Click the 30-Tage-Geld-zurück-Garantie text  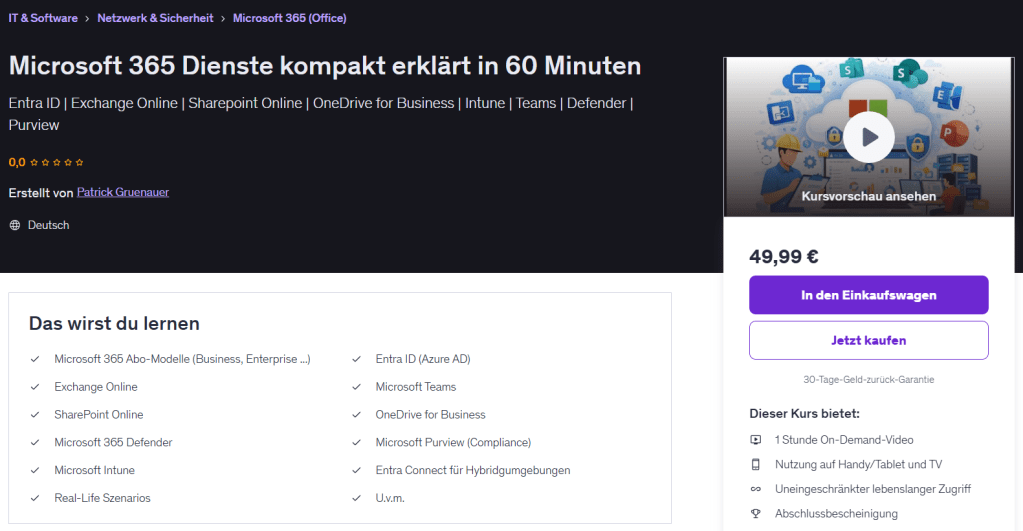pyautogui.click(x=868, y=380)
